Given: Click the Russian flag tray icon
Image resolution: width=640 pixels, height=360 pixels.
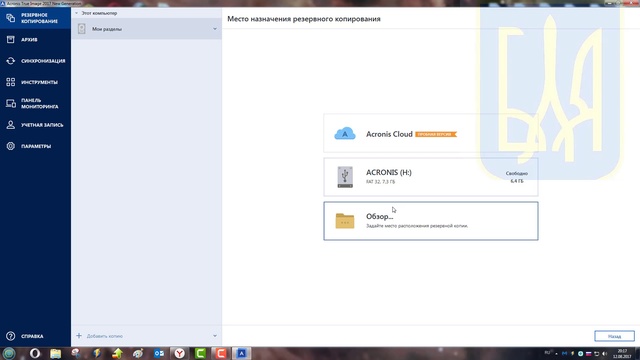Looking at the screenshot, I should click(589, 353).
